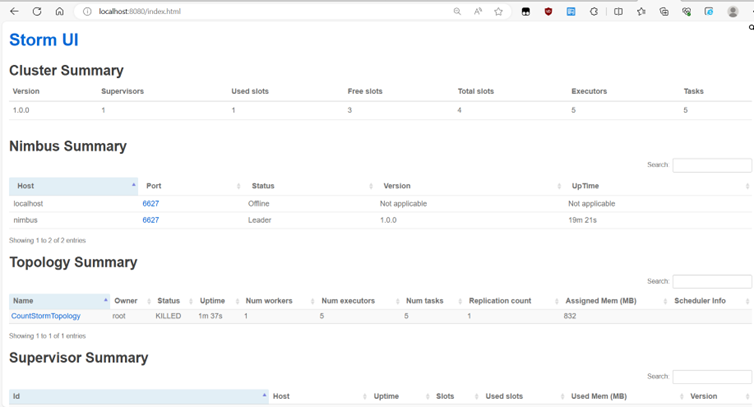Sort topology table by Uptime column
This screenshot has height=407, width=754.
219,301
